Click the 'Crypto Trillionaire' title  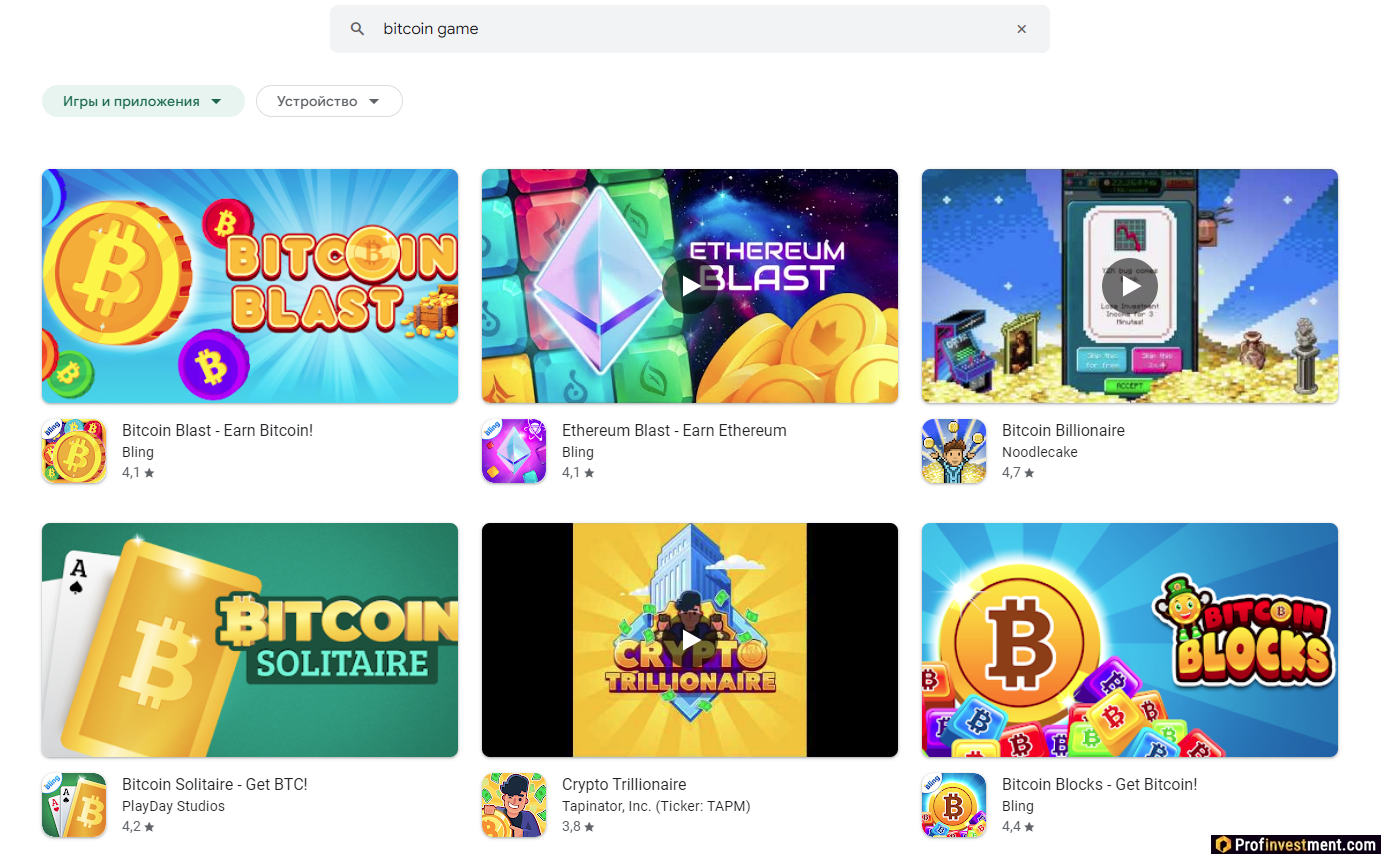coord(624,784)
